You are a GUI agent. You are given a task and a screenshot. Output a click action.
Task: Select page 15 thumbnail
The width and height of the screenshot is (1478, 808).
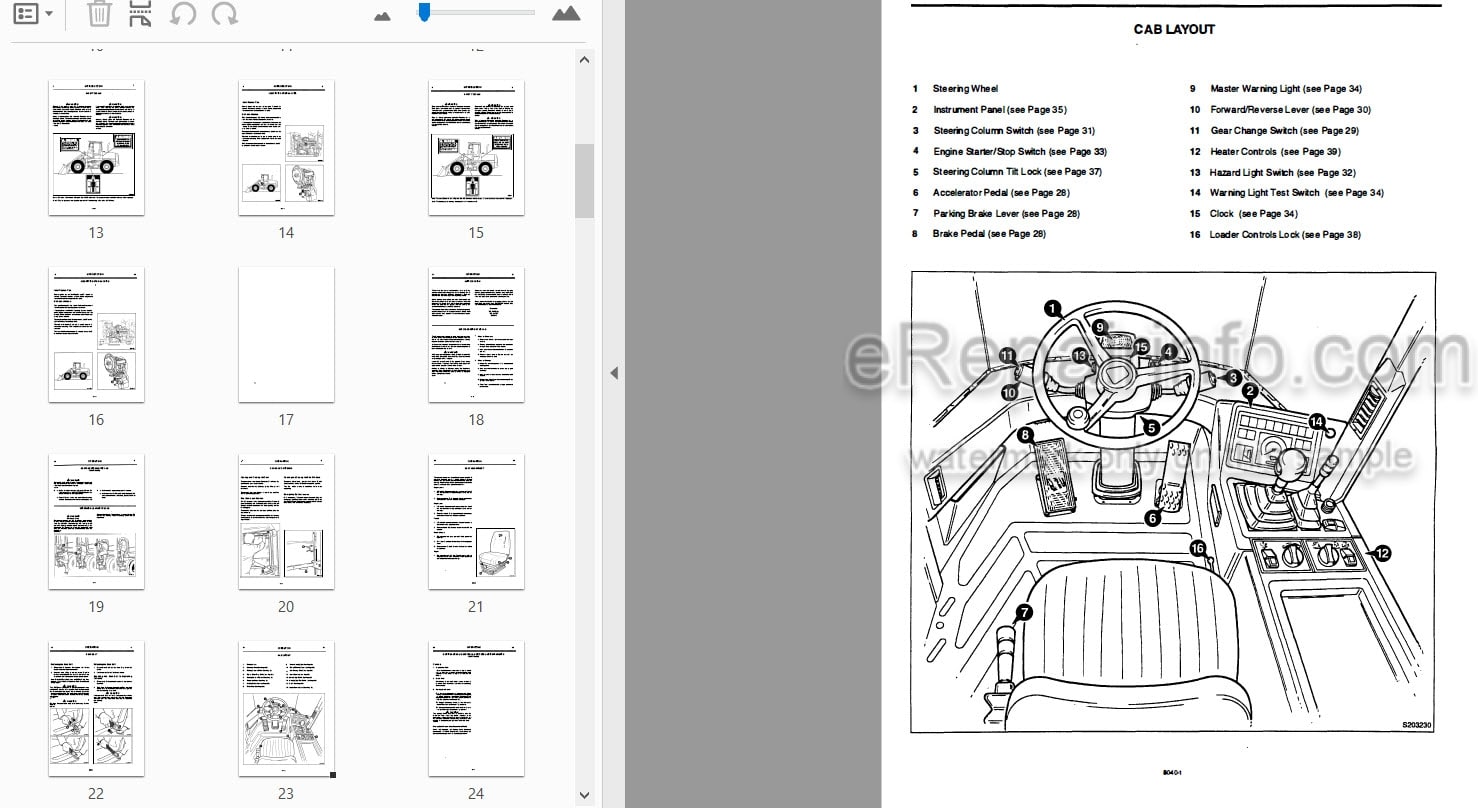click(x=476, y=147)
